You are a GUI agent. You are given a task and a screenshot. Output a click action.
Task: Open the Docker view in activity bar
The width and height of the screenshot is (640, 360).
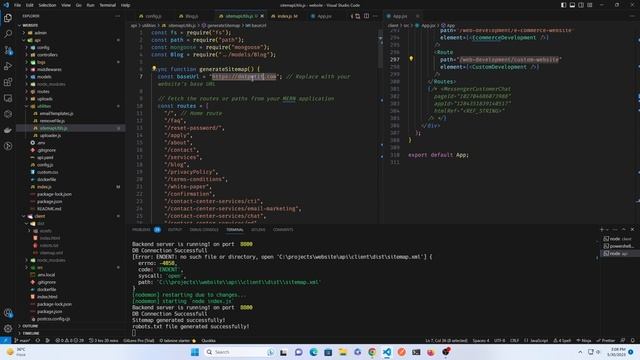(8, 130)
